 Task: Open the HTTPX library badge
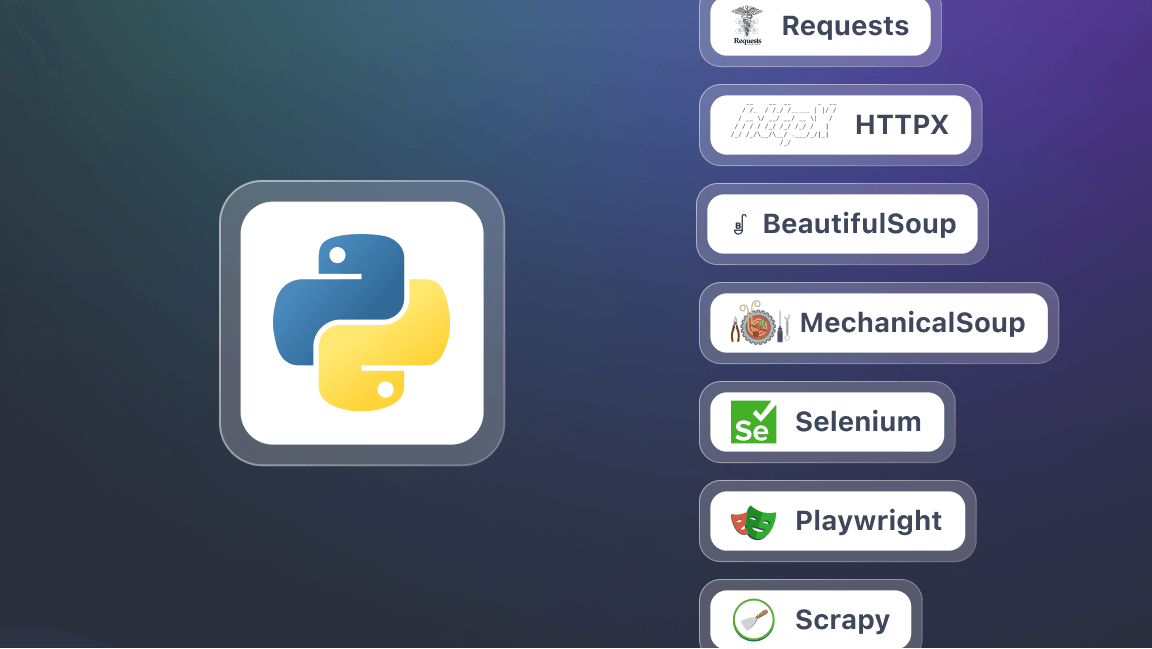(840, 124)
